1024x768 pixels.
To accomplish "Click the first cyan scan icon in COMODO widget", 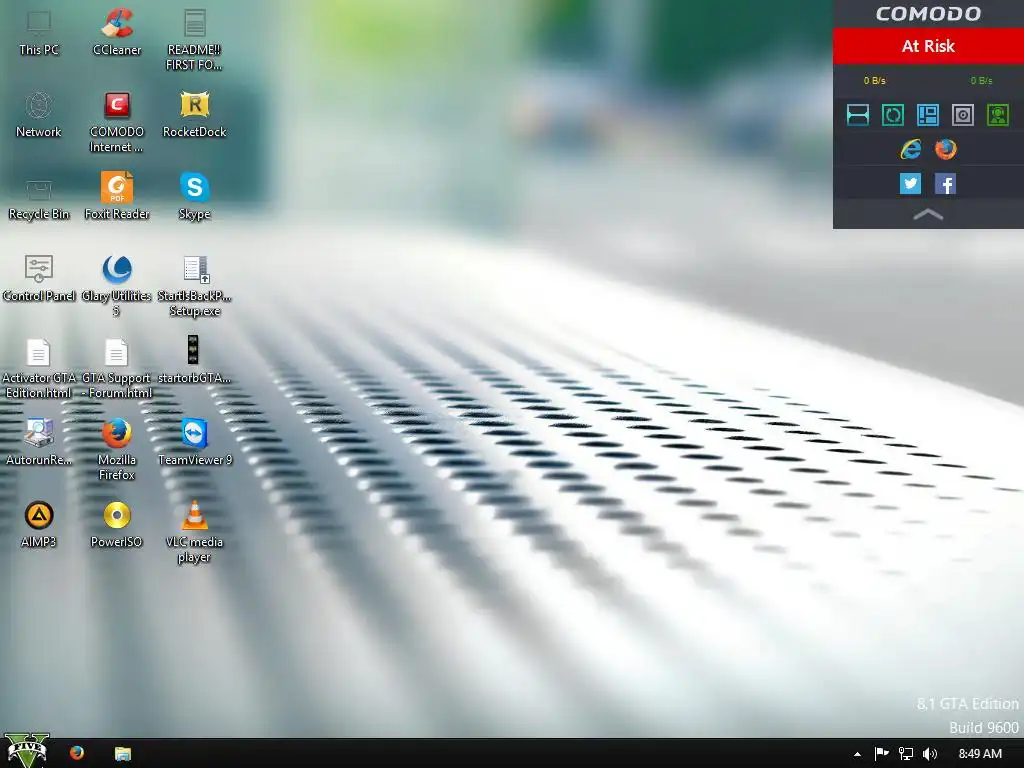I will [857, 115].
